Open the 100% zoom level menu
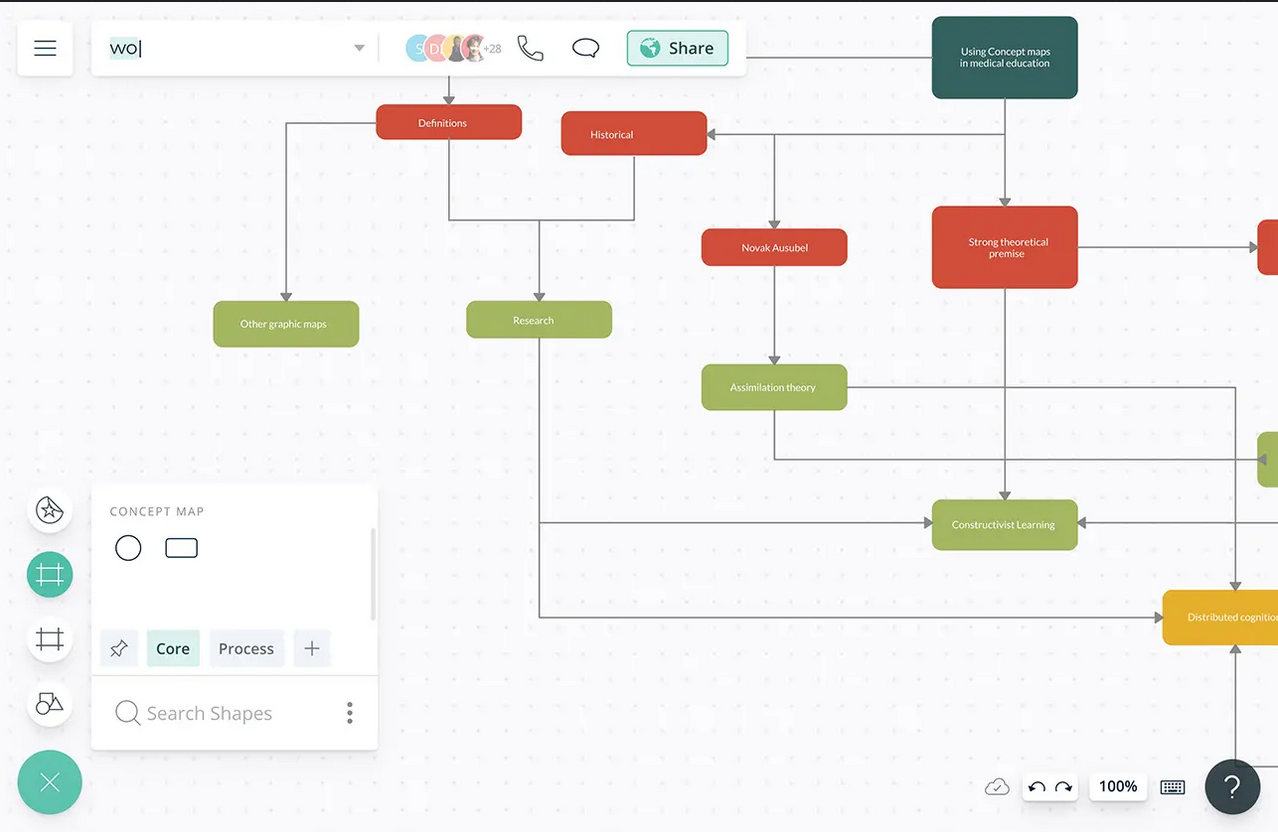Viewport: 1278px width, 832px height. [x=1118, y=787]
